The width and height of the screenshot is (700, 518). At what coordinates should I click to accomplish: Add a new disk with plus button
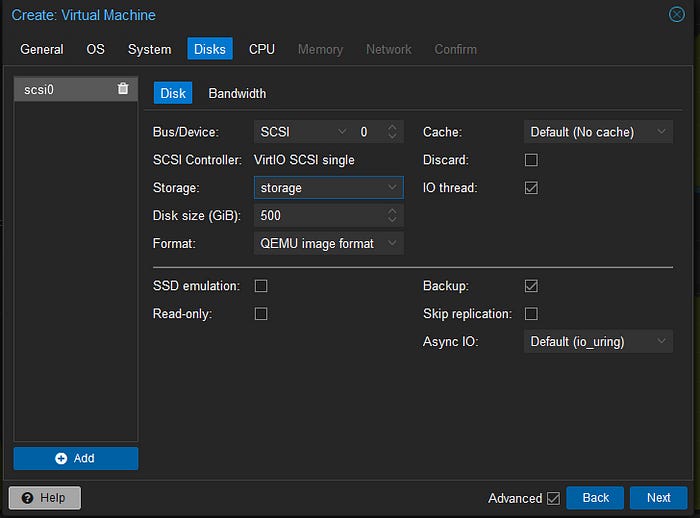[x=75, y=458]
